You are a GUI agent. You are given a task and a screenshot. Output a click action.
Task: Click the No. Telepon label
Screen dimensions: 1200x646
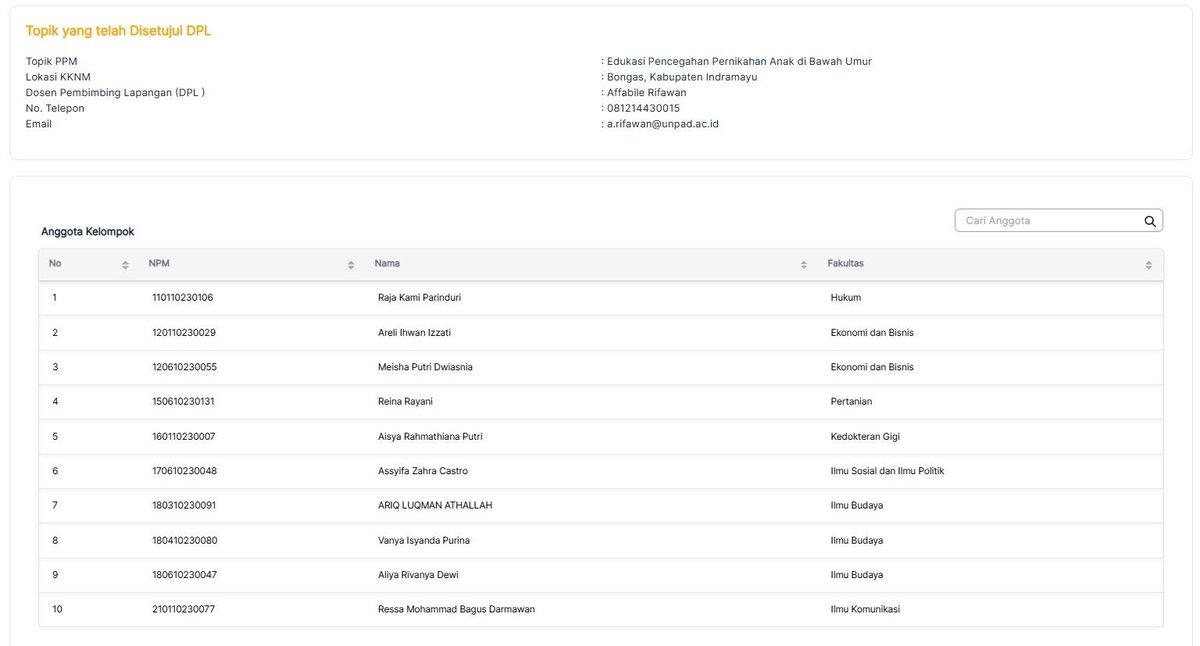pyautogui.click(x=55, y=108)
